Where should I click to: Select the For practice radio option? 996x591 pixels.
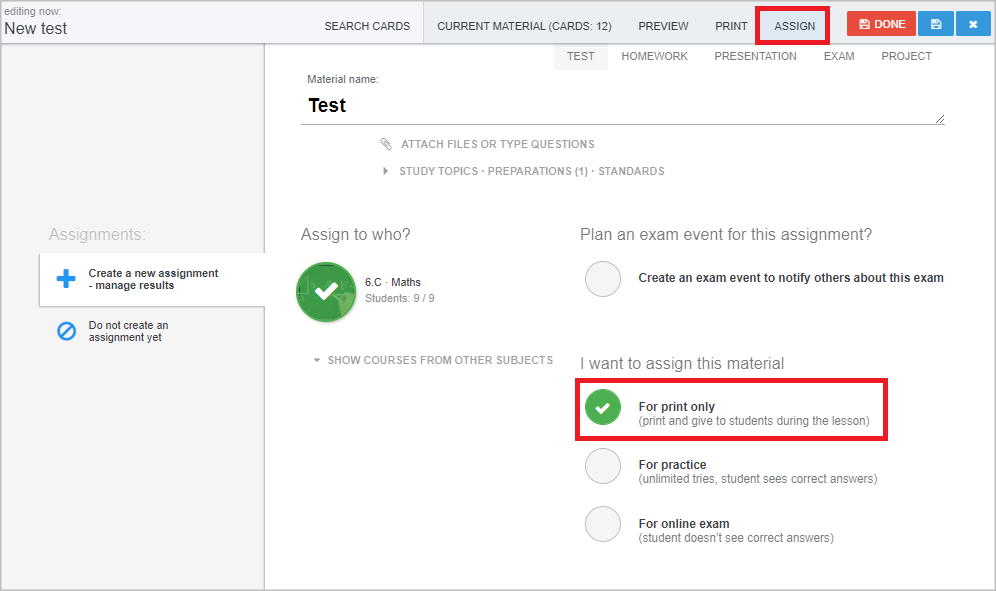point(603,466)
